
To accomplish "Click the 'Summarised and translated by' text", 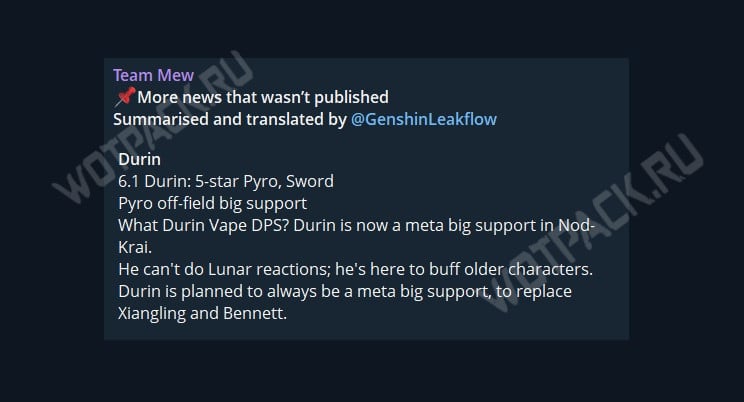I will [230, 119].
